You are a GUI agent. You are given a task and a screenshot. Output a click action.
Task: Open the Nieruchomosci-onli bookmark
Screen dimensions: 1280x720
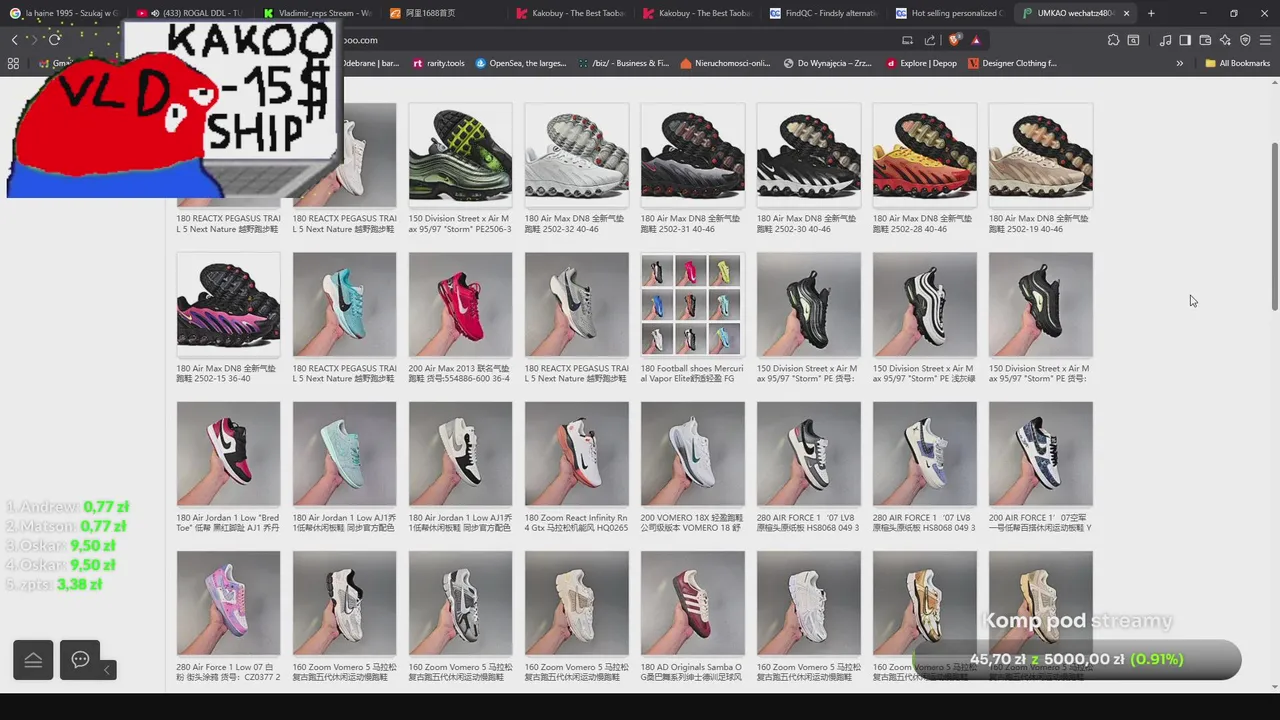(726, 63)
